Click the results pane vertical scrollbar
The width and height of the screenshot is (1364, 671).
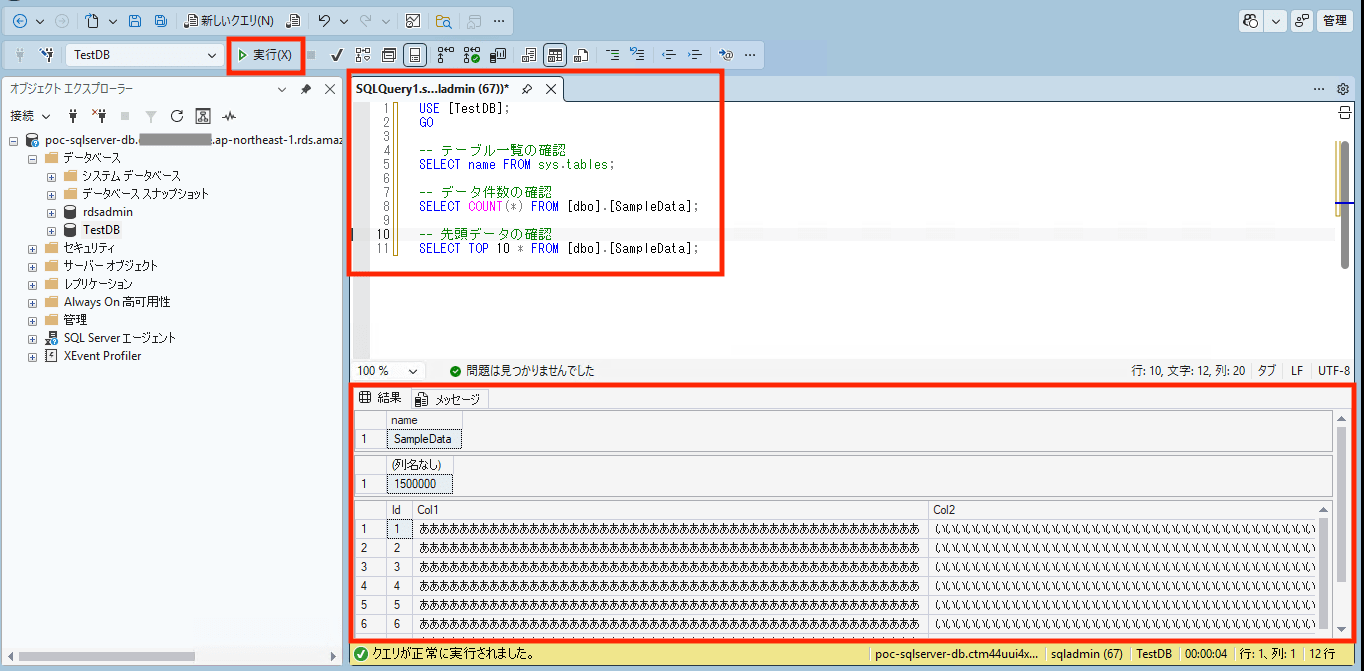1342,504
